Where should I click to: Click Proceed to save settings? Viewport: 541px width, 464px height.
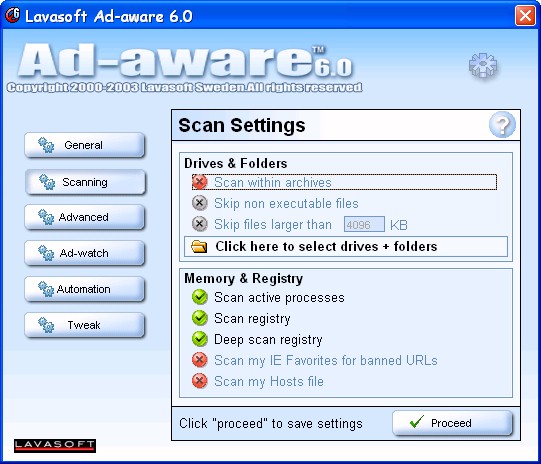452,423
